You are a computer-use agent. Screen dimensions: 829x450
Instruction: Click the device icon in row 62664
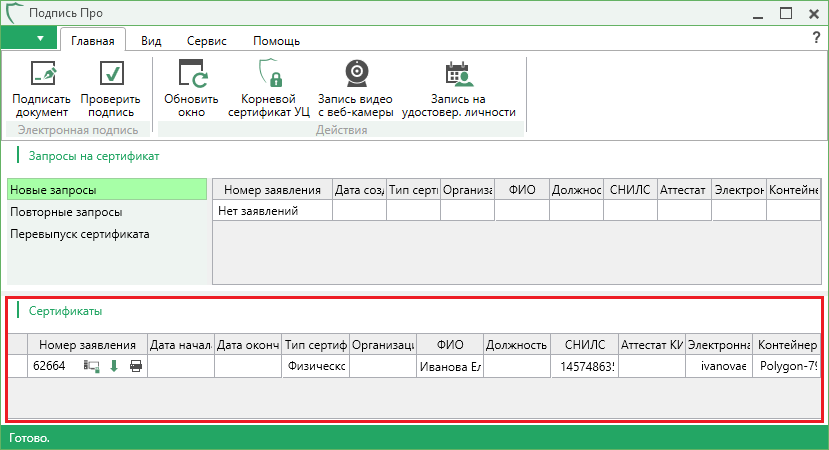coord(92,366)
